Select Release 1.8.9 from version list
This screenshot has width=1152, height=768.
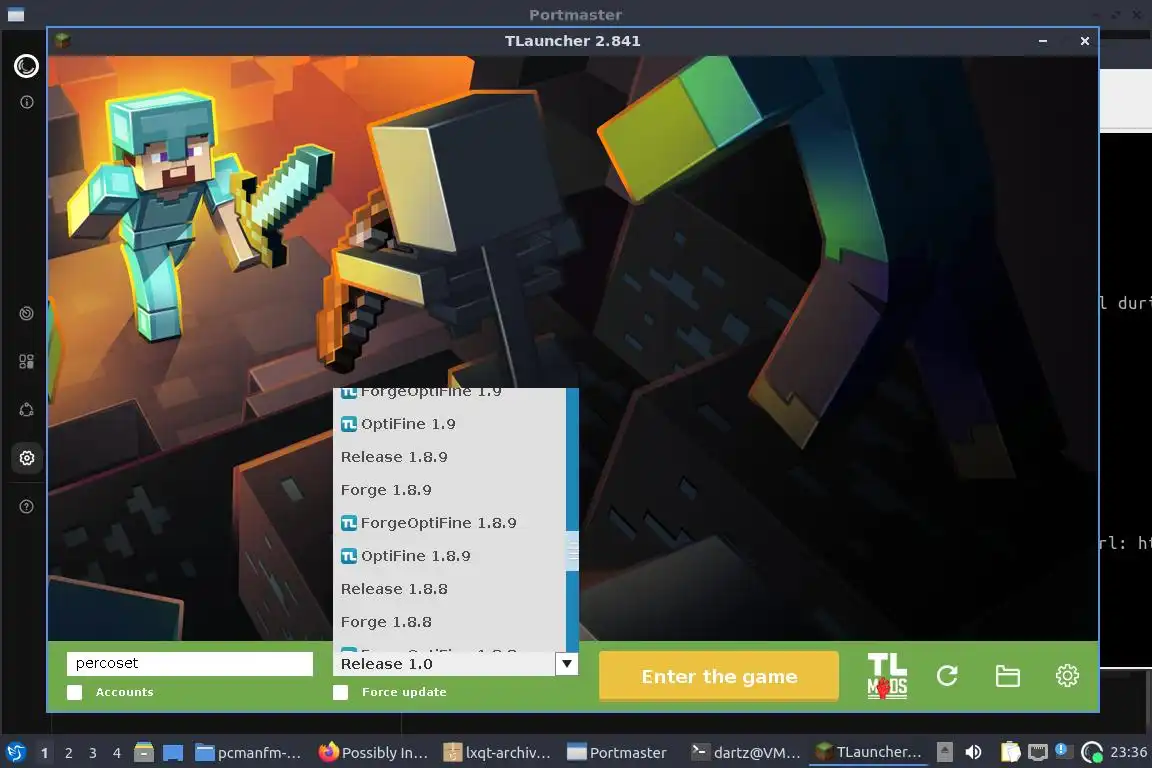point(450,457)
